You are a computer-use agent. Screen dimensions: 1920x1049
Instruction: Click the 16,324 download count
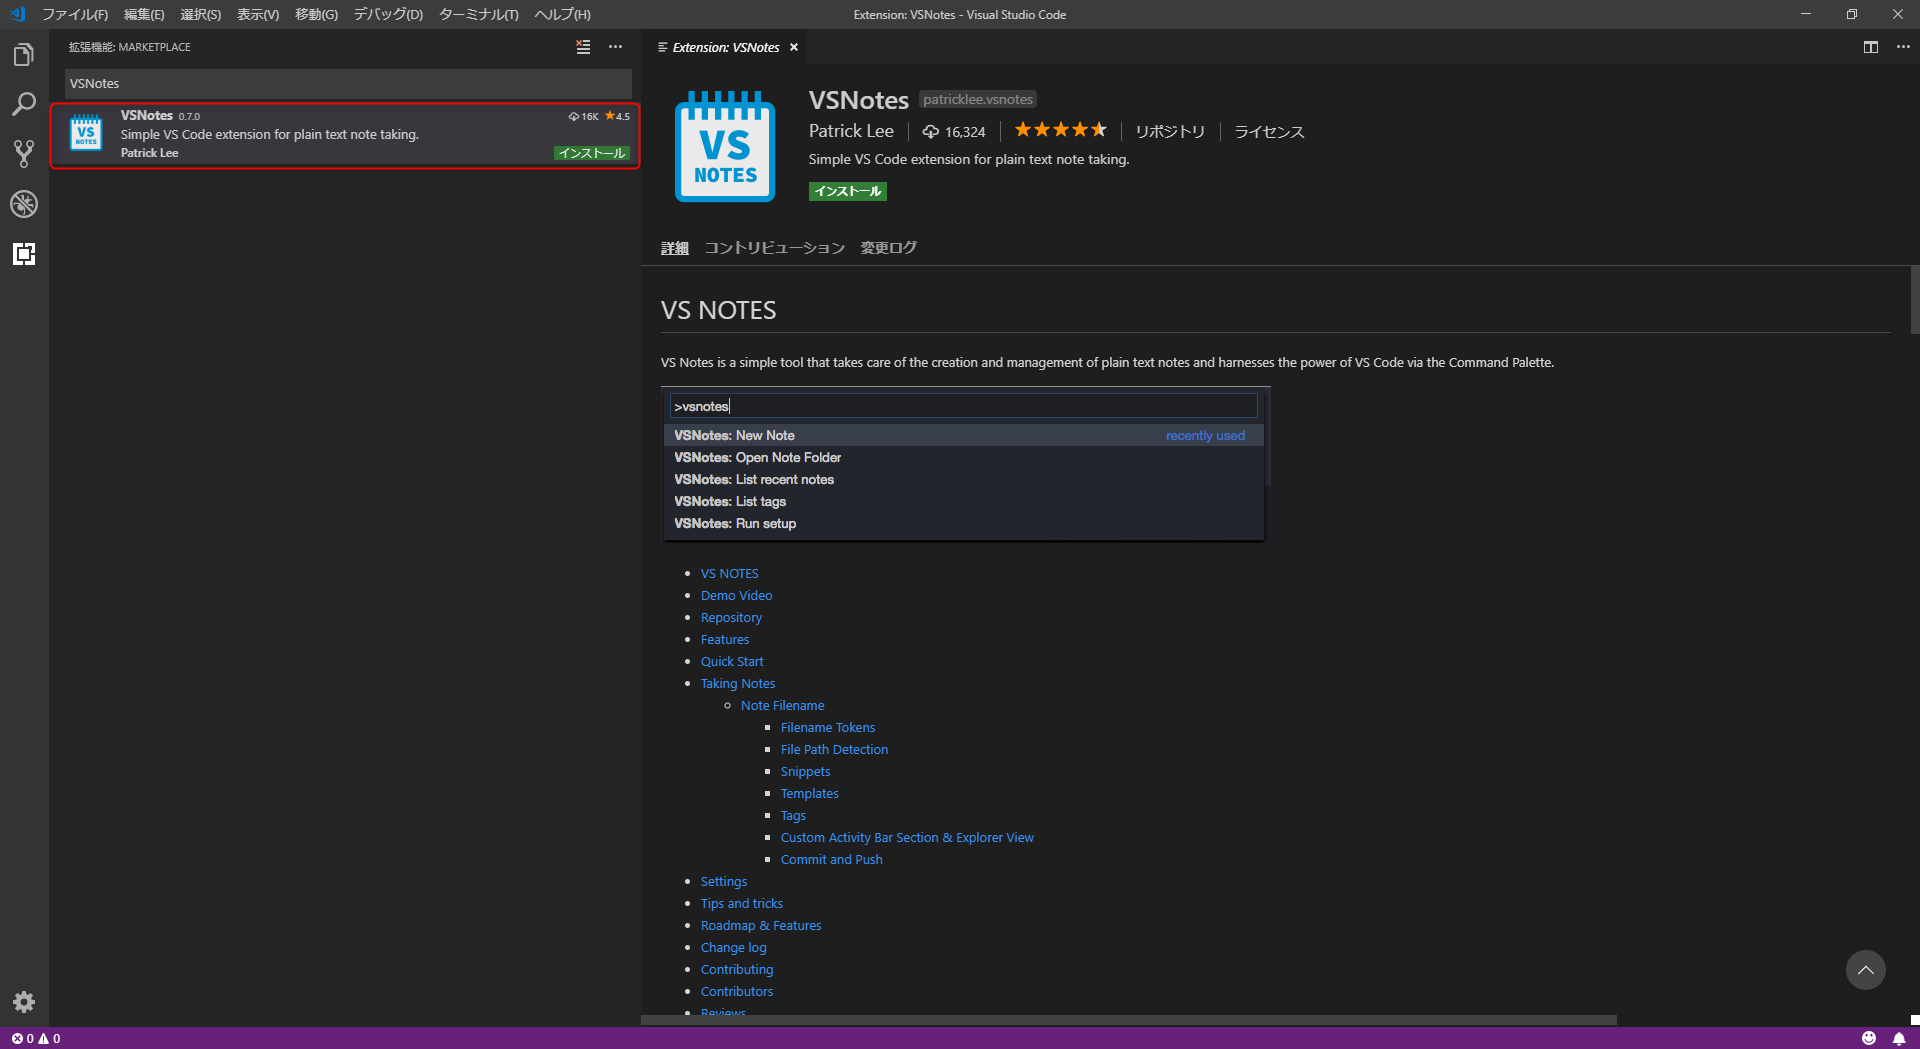tap(954, 132)
